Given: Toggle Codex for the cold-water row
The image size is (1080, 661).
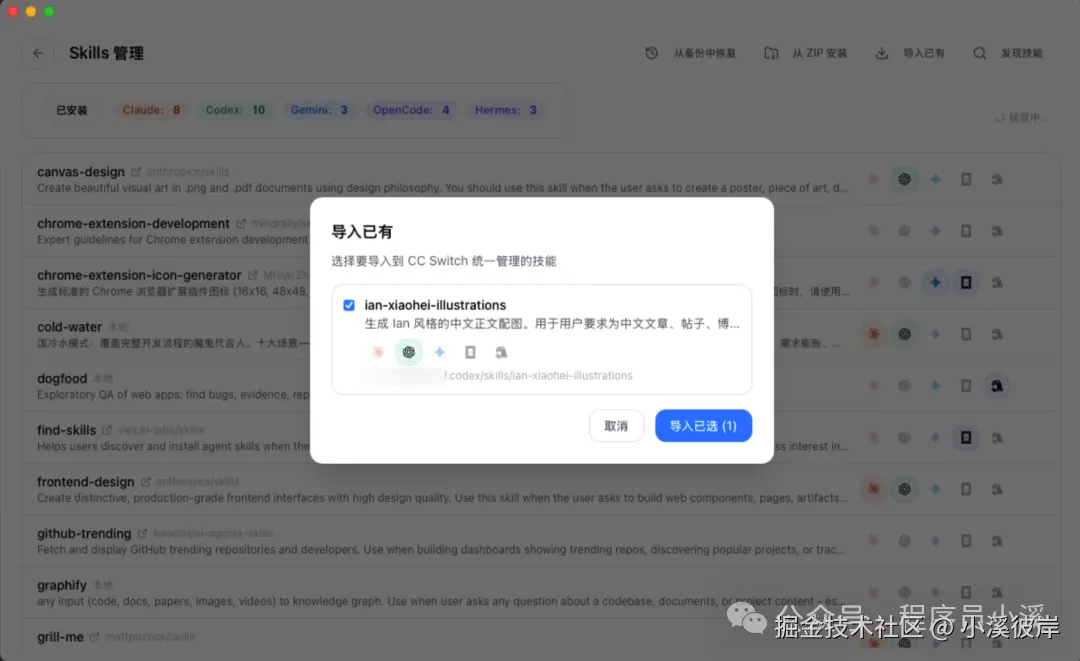Looking at the screenshot, I should (904, 334).
